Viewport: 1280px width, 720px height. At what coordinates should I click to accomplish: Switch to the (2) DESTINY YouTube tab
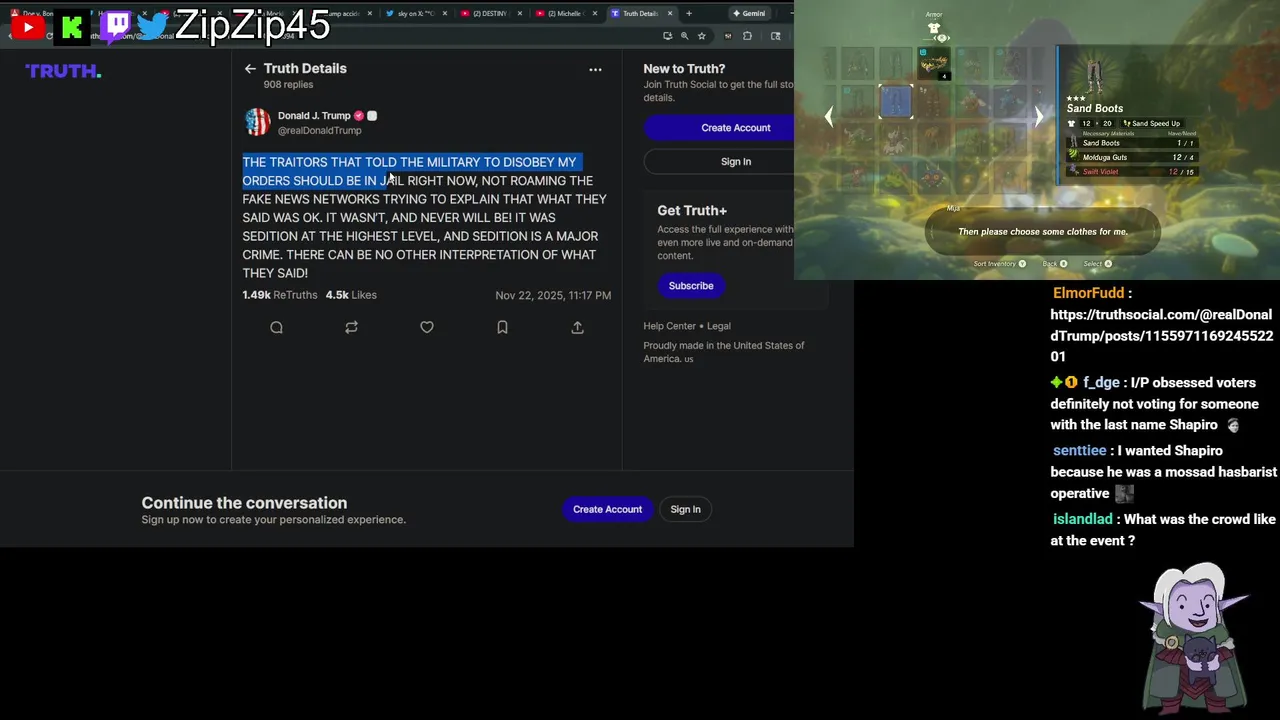[489, 13]
